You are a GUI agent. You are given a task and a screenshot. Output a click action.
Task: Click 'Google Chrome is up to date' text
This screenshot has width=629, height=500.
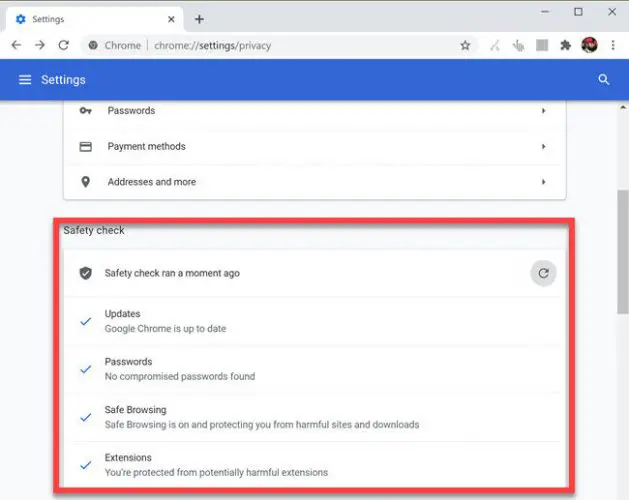165,329
